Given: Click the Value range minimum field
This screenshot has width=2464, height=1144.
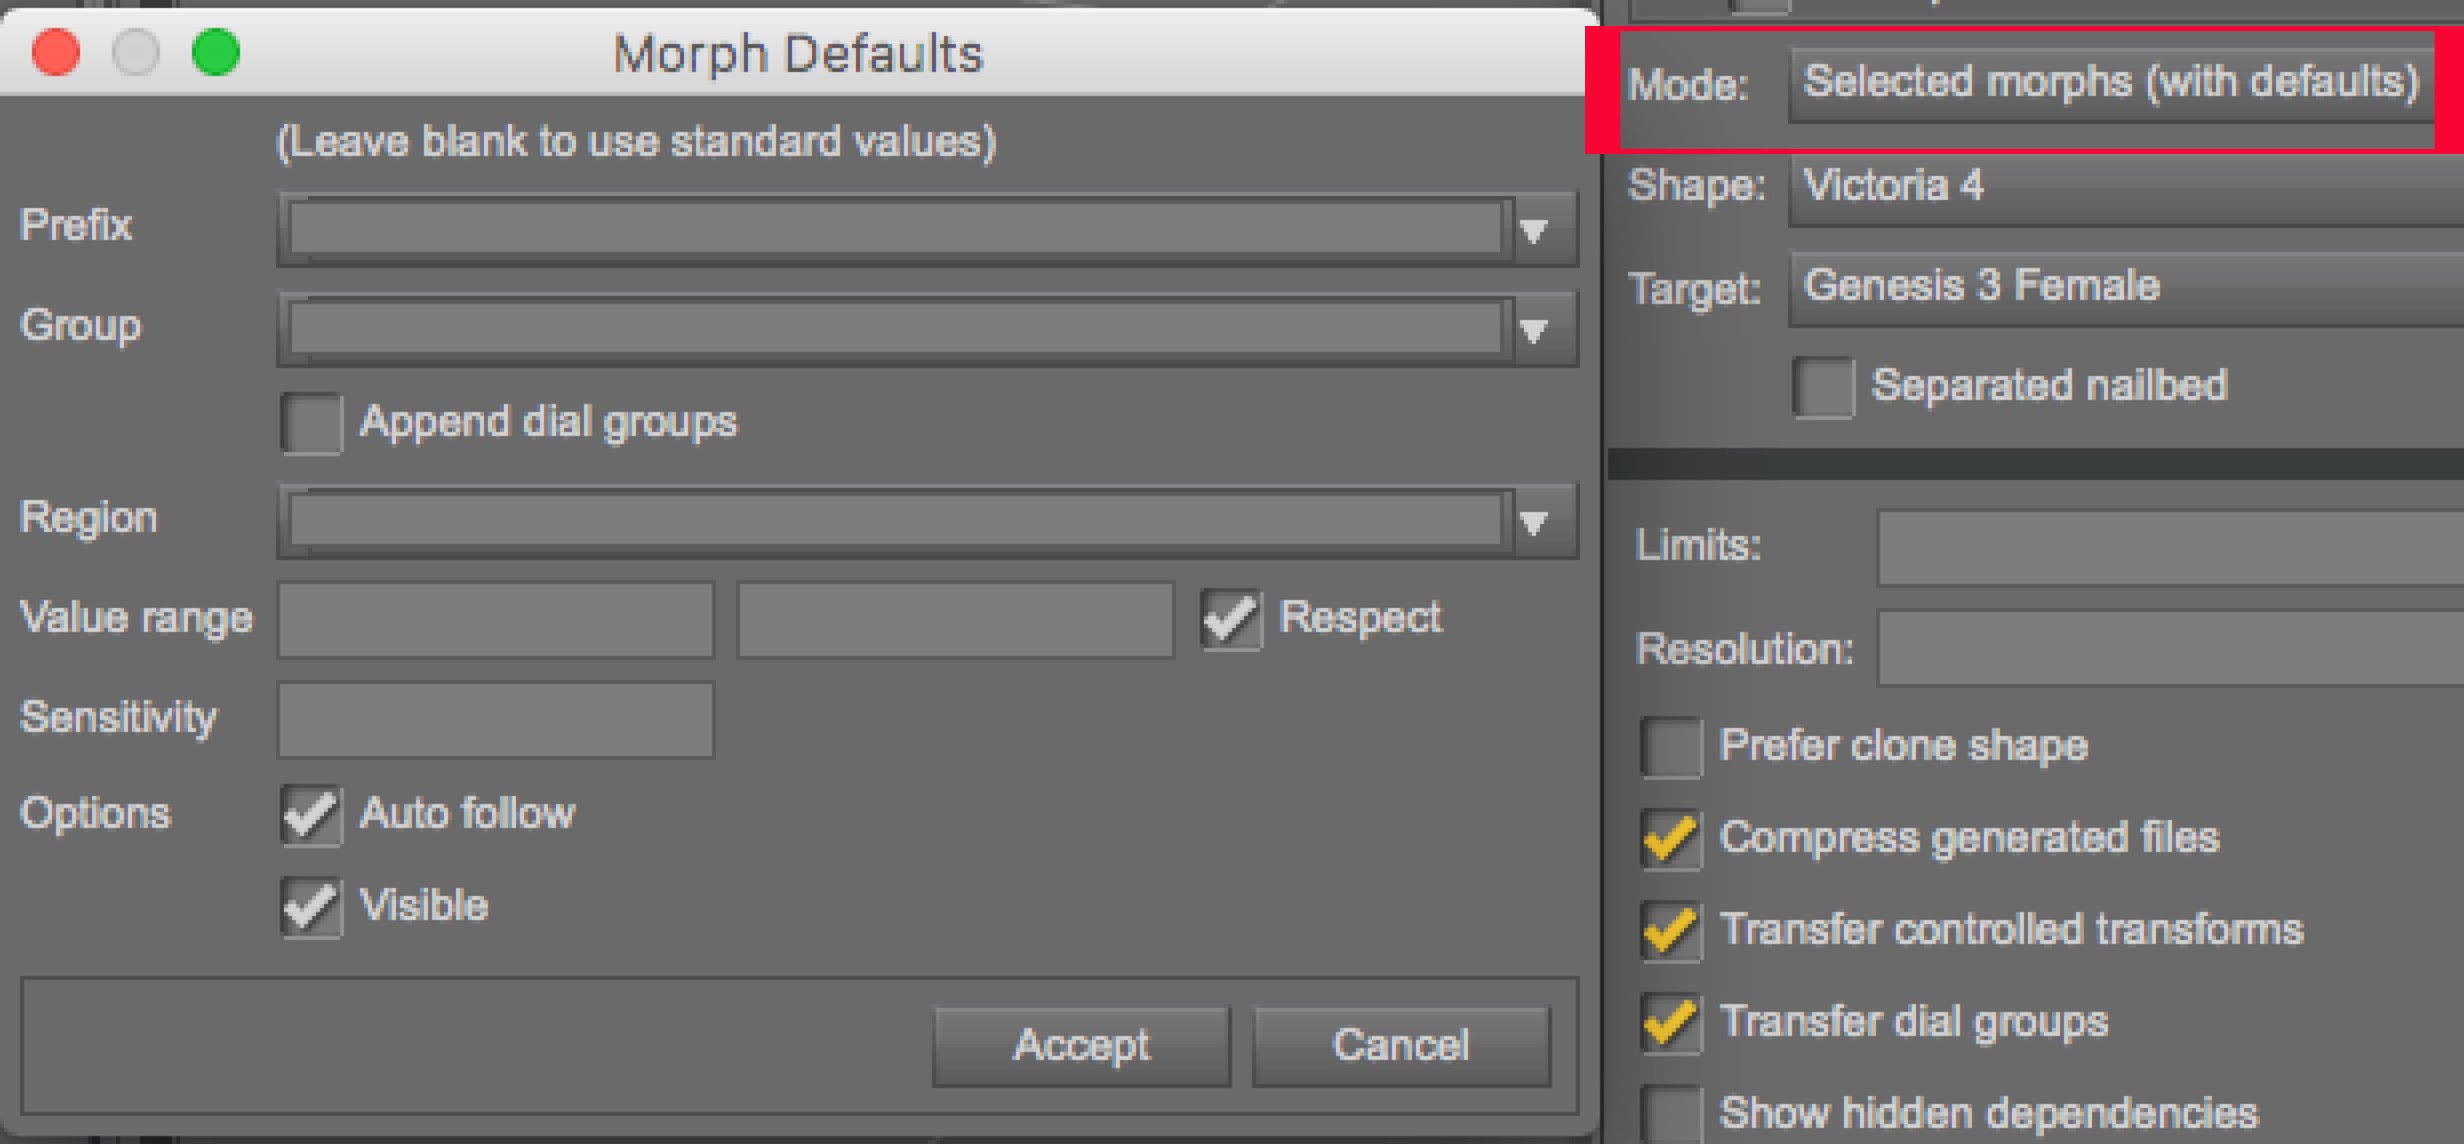Looking at the screenshot, I should (495, 620).
